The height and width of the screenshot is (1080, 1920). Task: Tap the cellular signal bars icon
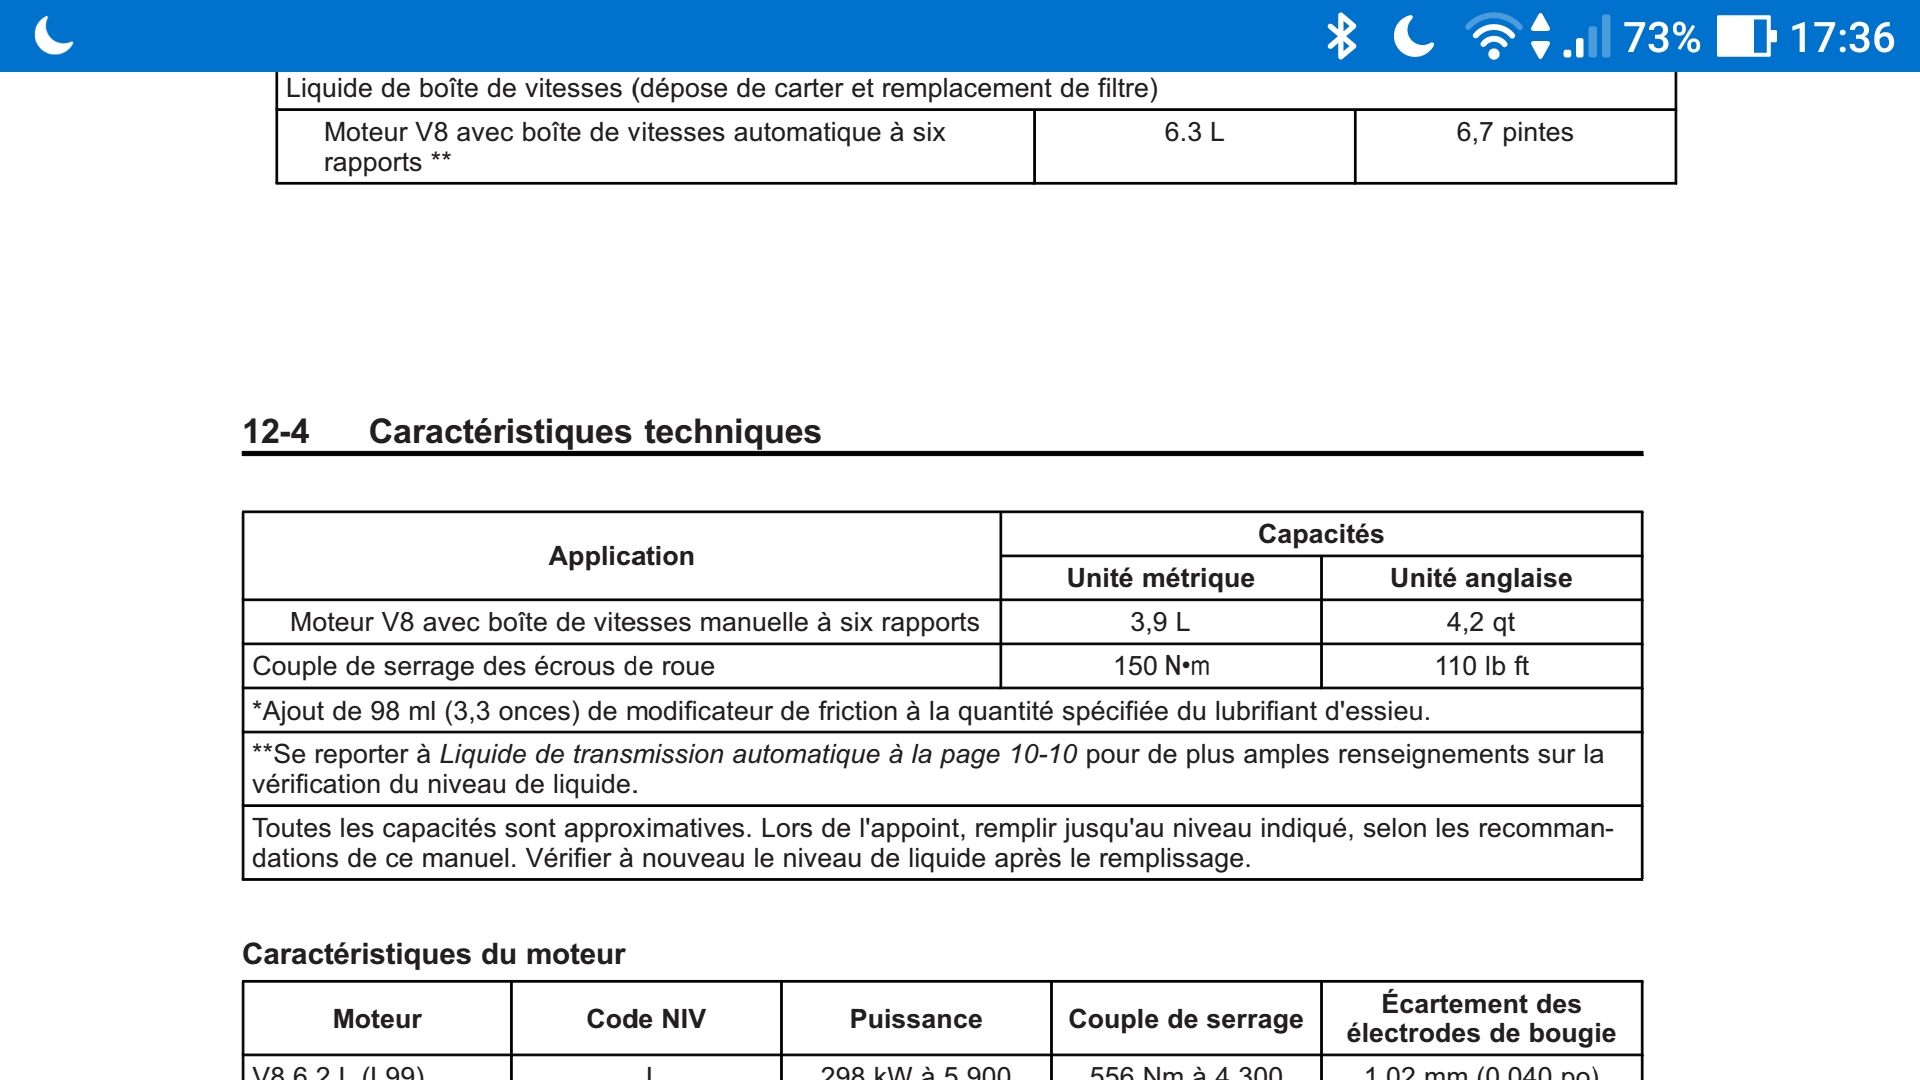tap(1587, 37)
